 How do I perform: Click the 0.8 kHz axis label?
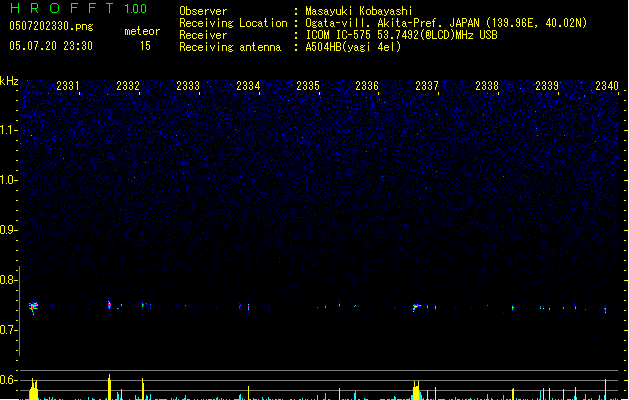click(x=9, y=280)
